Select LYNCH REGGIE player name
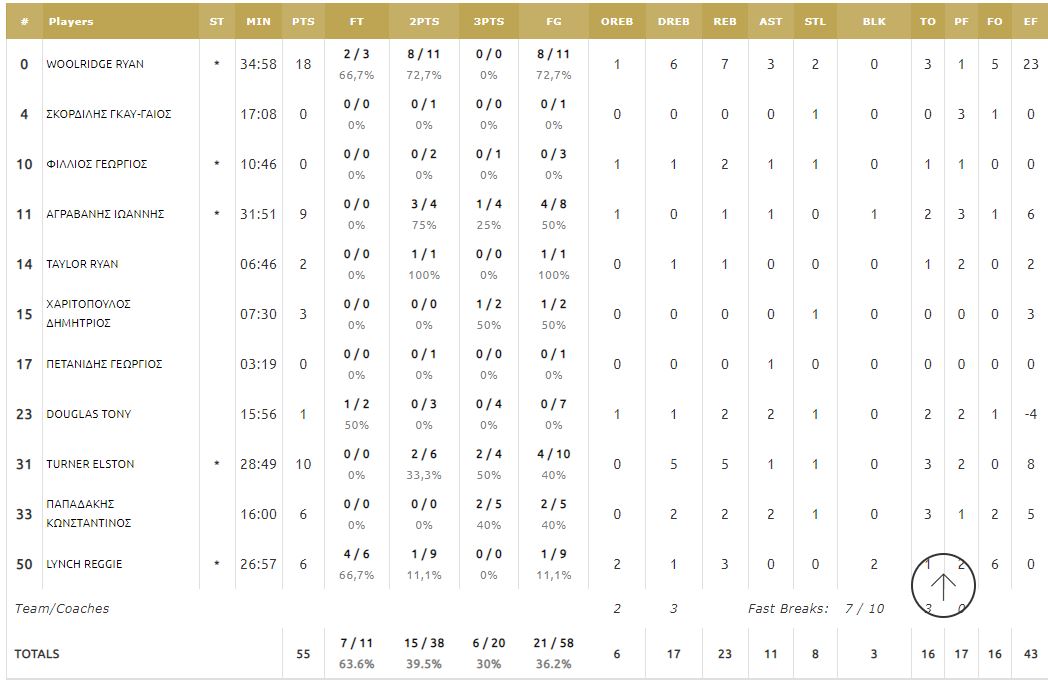Image resolution: width=1048 pixels, height=684 pixels. pyautogui.click(x=84, y=564)
